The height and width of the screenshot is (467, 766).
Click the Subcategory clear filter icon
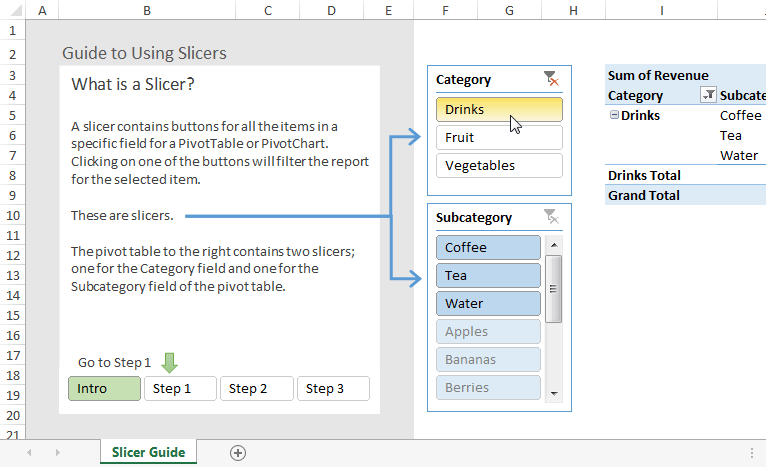pyautogui.click(x=550, y=217)
